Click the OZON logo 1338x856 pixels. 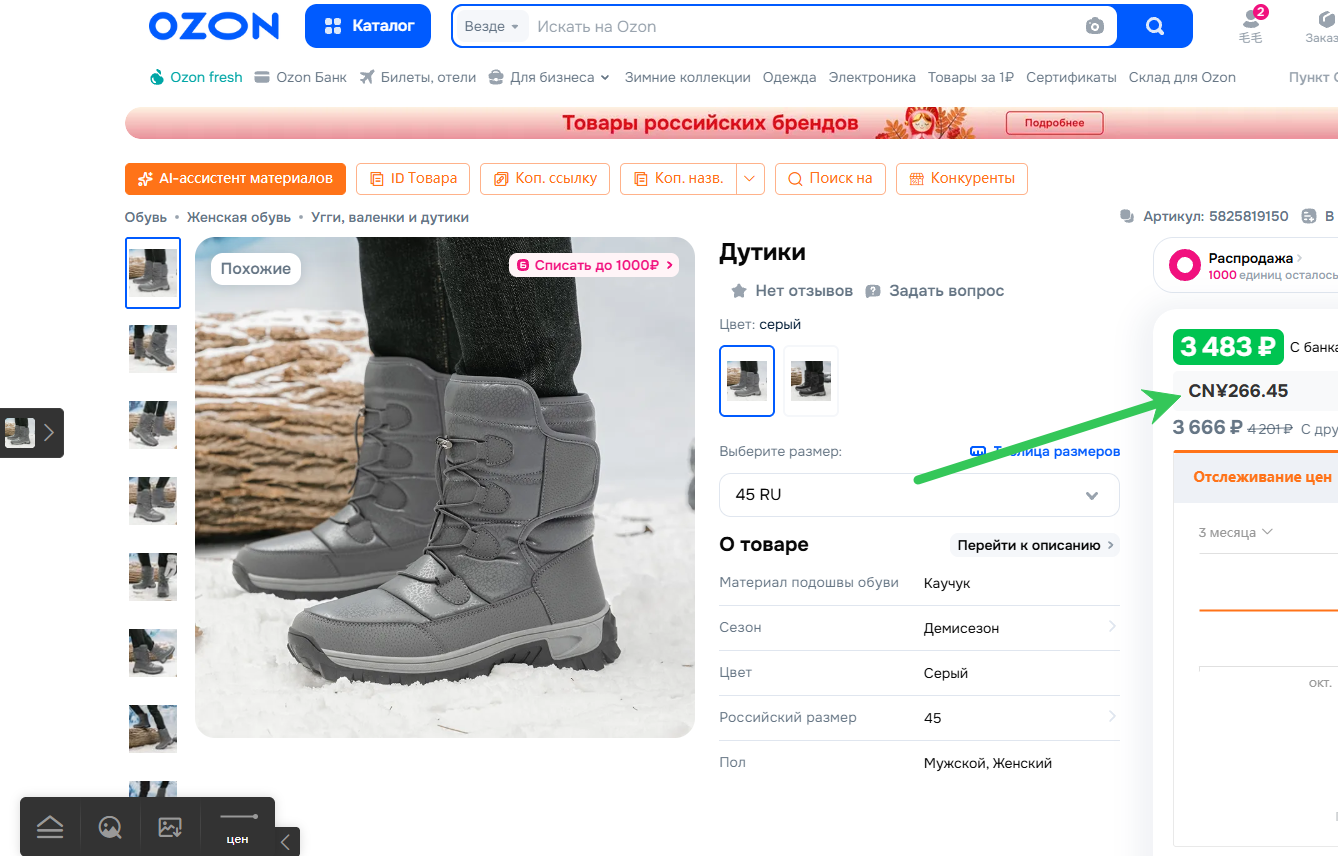click(x=214, y=26)
